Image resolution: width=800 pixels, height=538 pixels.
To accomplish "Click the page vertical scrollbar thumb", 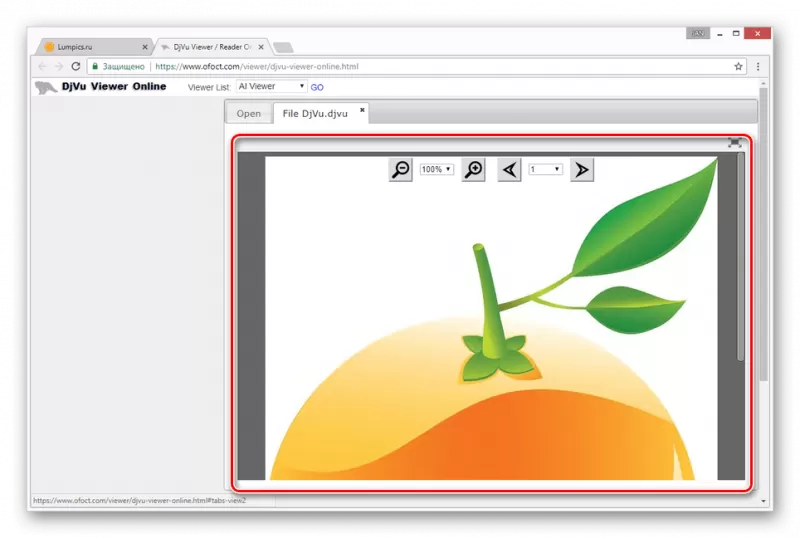I will coord(763,234).
